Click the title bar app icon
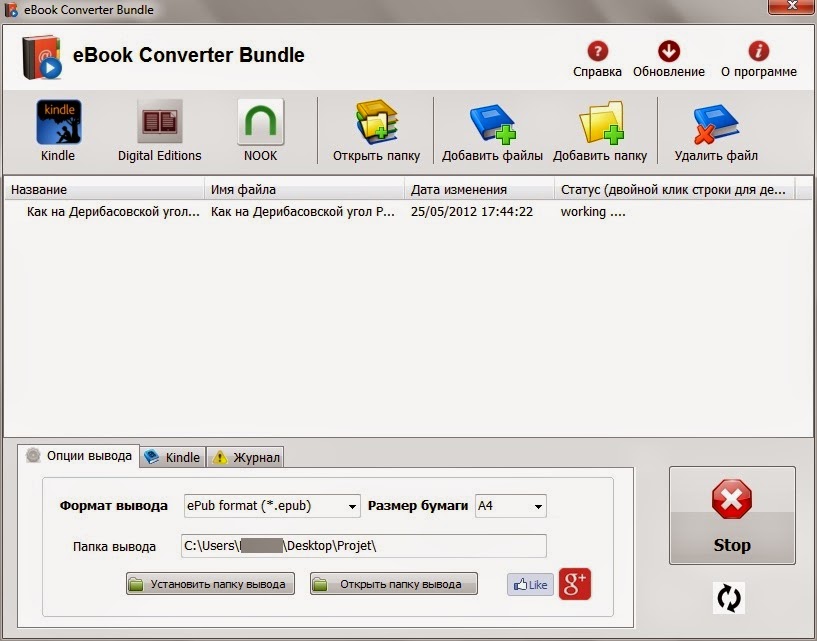This screenshot has width=817, height=641. coord(11,10)
